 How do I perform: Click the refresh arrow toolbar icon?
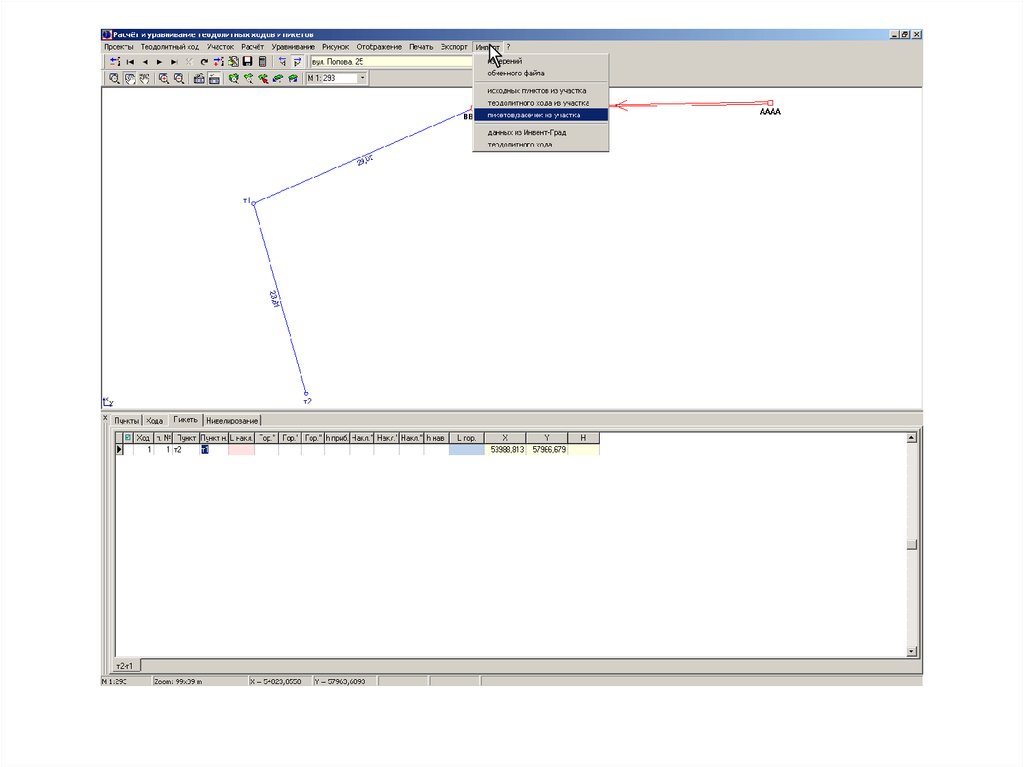click(204, 62)
